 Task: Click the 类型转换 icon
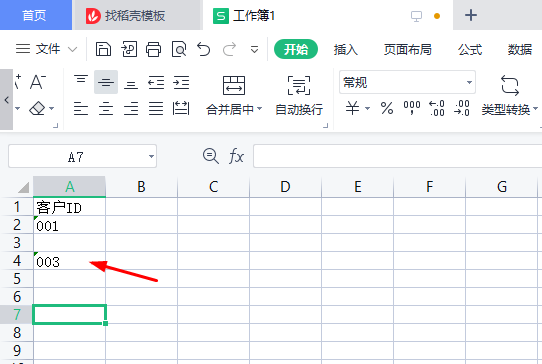pos(510,85)
